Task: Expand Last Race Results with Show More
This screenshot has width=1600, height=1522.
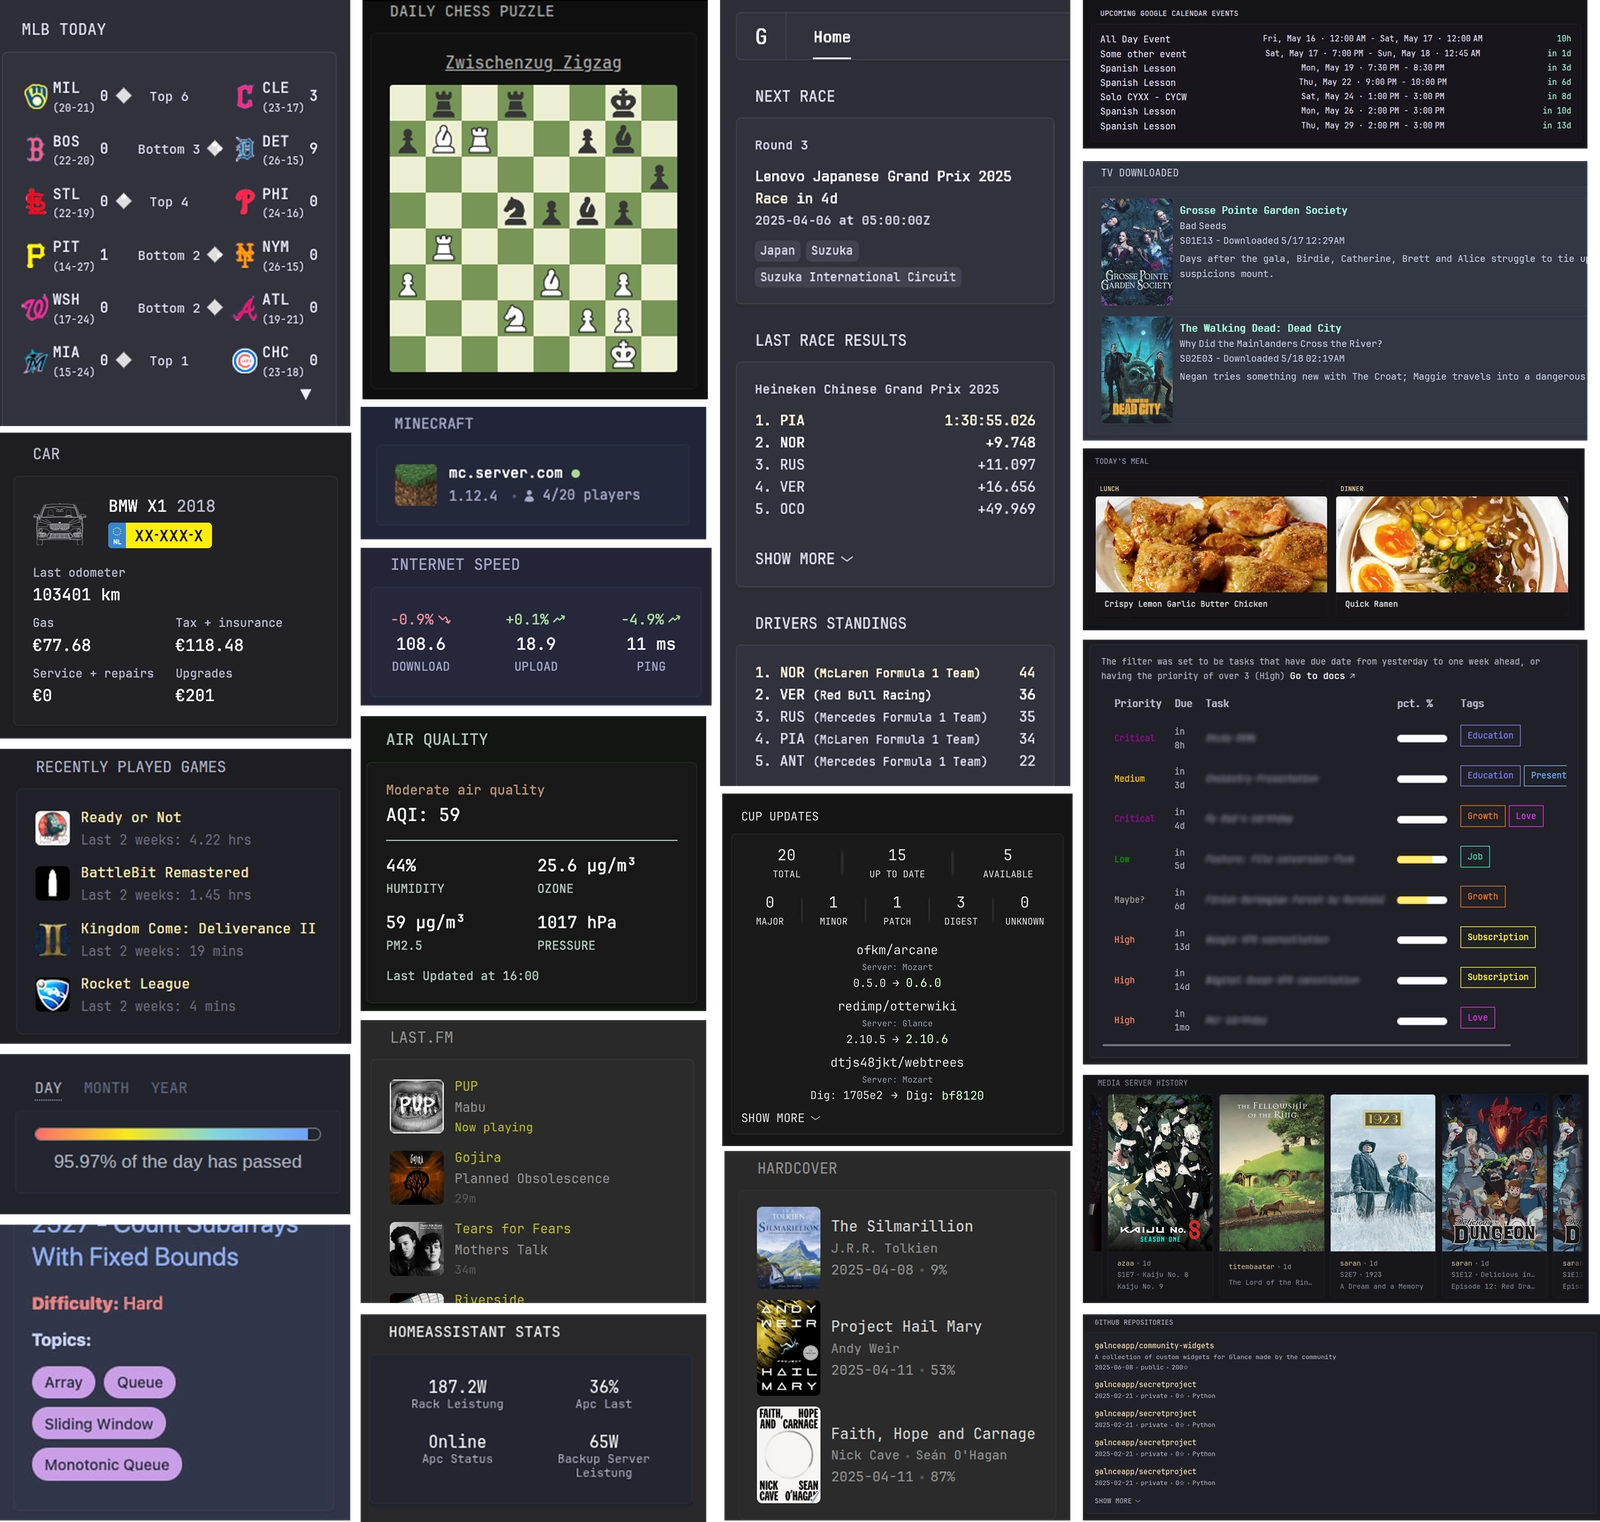Action: (x=803, y=559)
